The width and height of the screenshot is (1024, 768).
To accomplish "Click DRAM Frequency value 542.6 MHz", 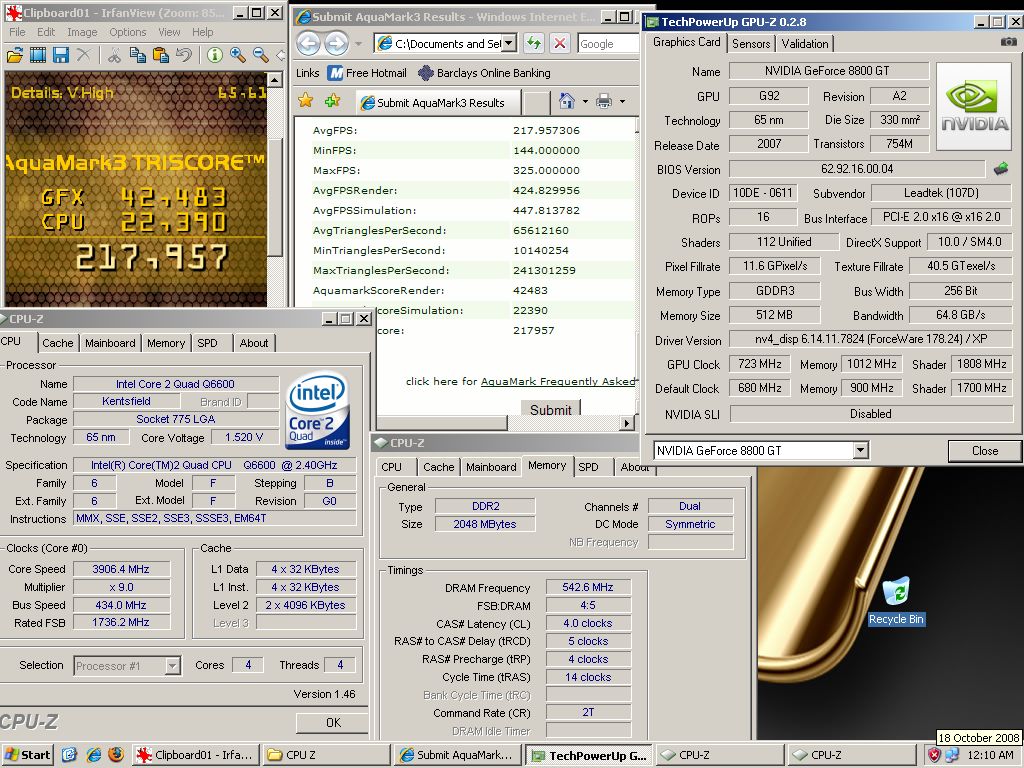I will [x=588, y=587].
